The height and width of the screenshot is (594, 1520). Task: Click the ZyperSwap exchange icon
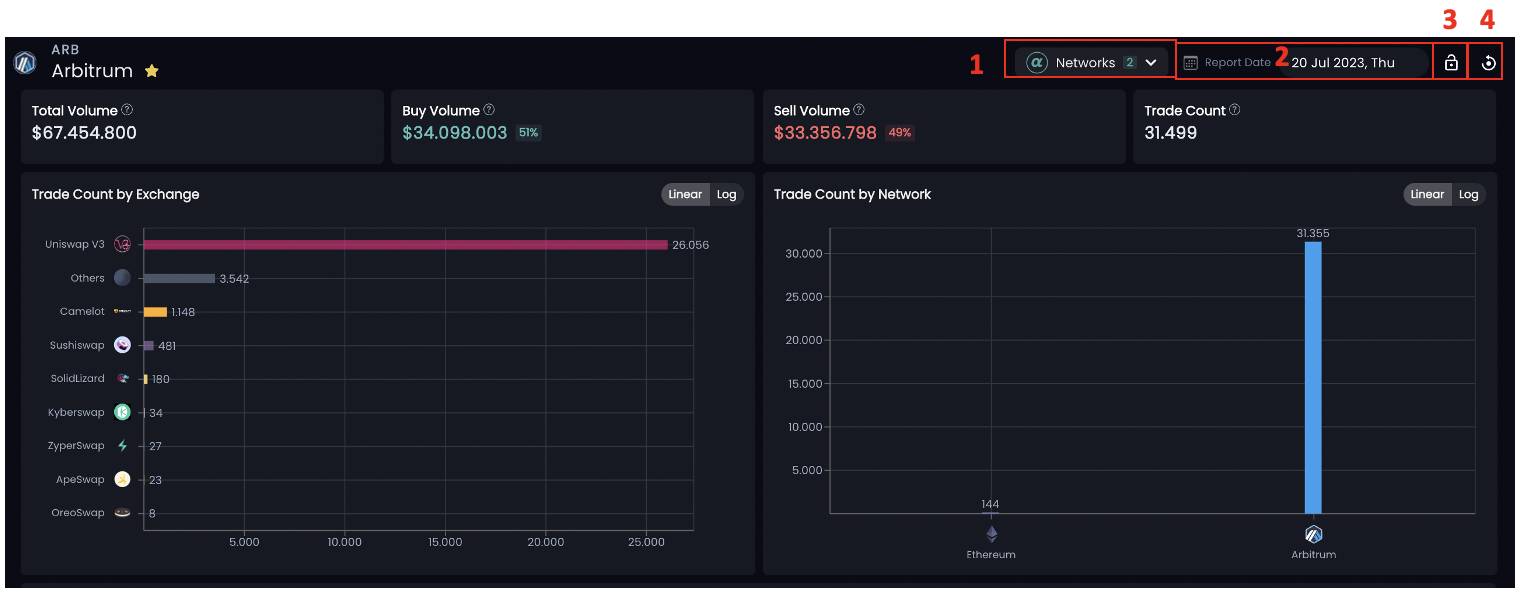tap(123, 446)
